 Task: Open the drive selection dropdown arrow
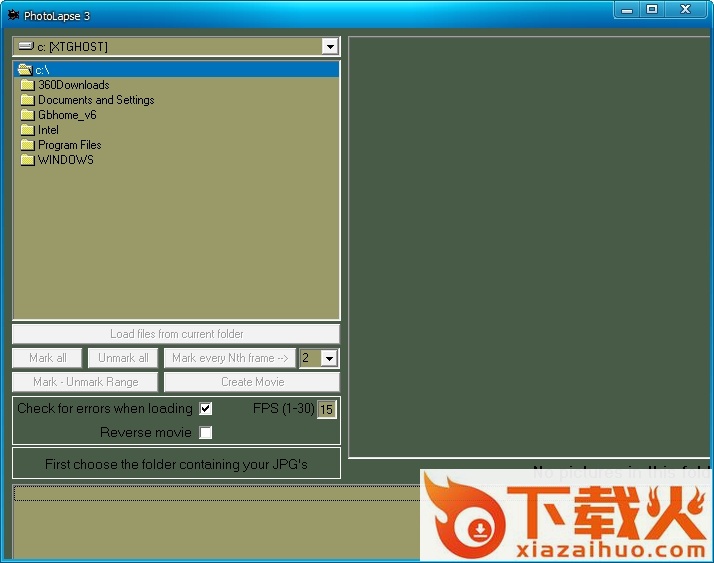click(330, 46)
